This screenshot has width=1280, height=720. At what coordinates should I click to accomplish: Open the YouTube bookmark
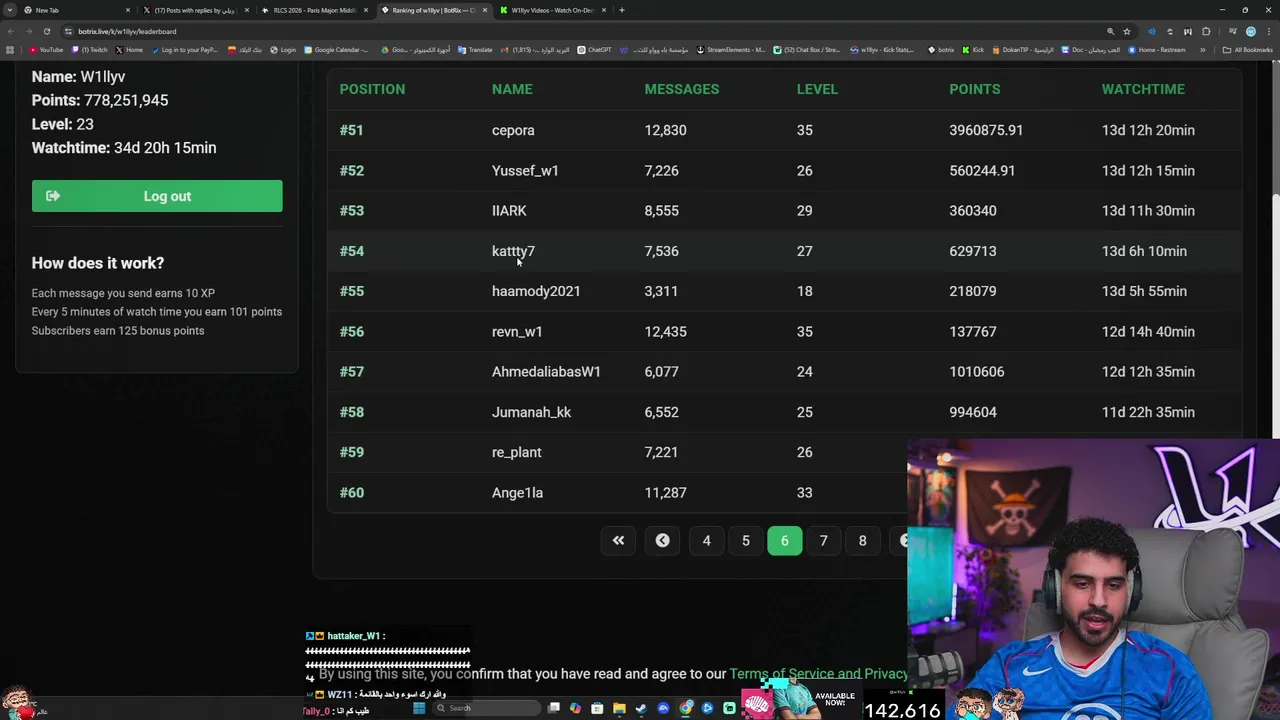click(x=45, y=49)
